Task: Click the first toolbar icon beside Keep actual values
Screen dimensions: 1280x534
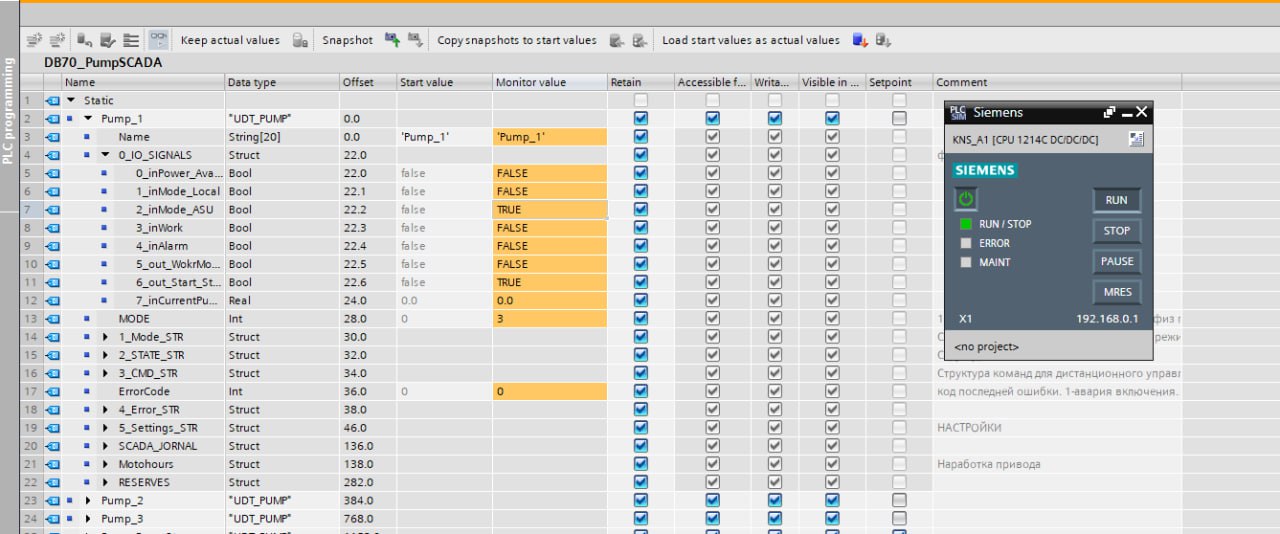Action: click(299, 40)
